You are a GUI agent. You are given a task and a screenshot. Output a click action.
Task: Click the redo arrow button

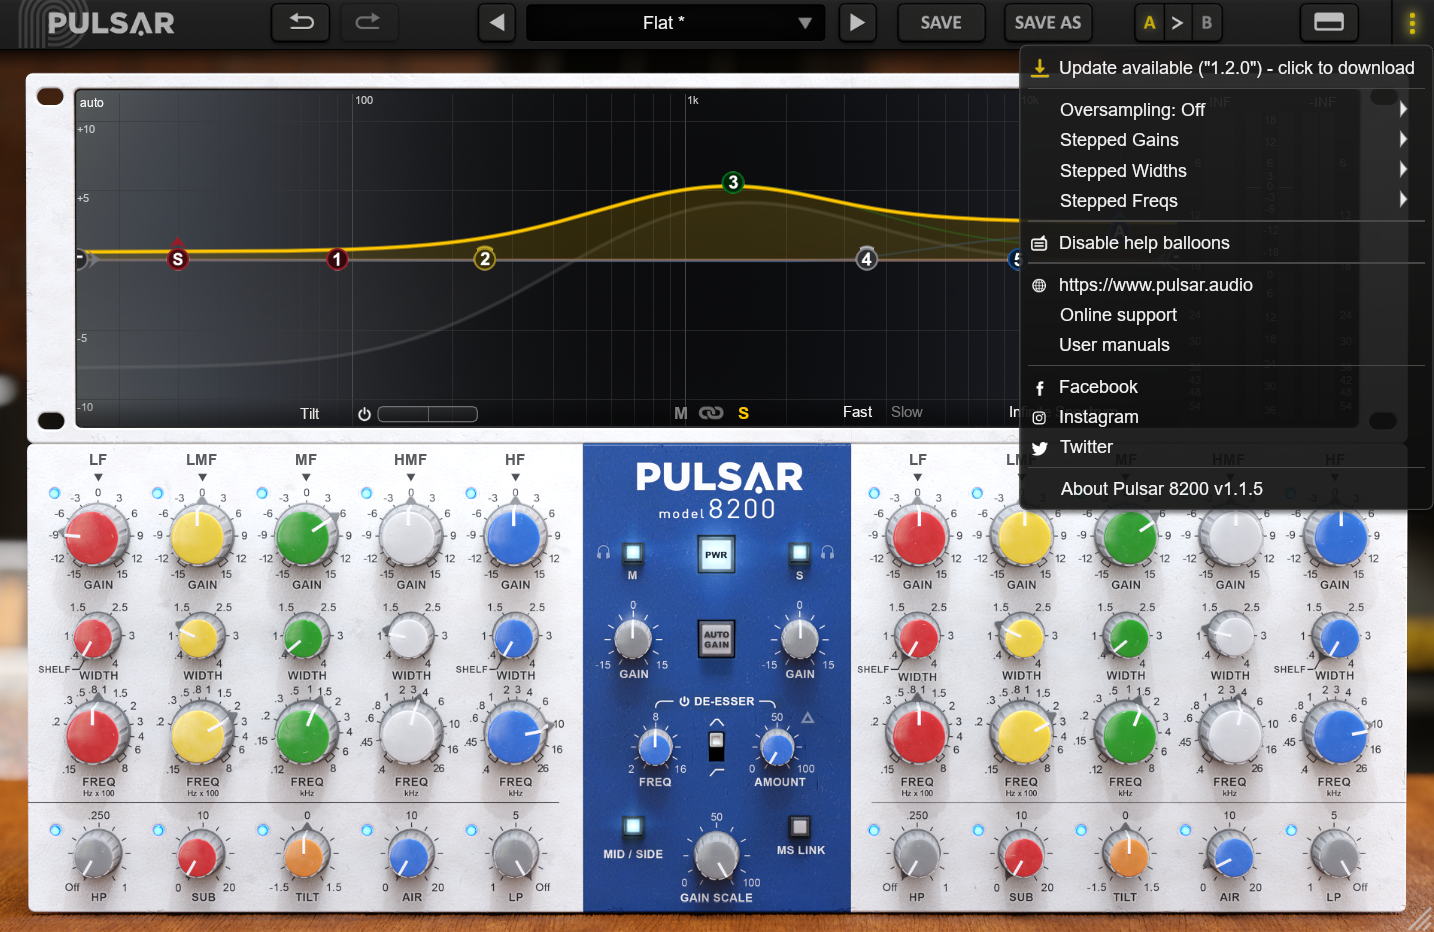pyautogui.click(x=368, y=22)
